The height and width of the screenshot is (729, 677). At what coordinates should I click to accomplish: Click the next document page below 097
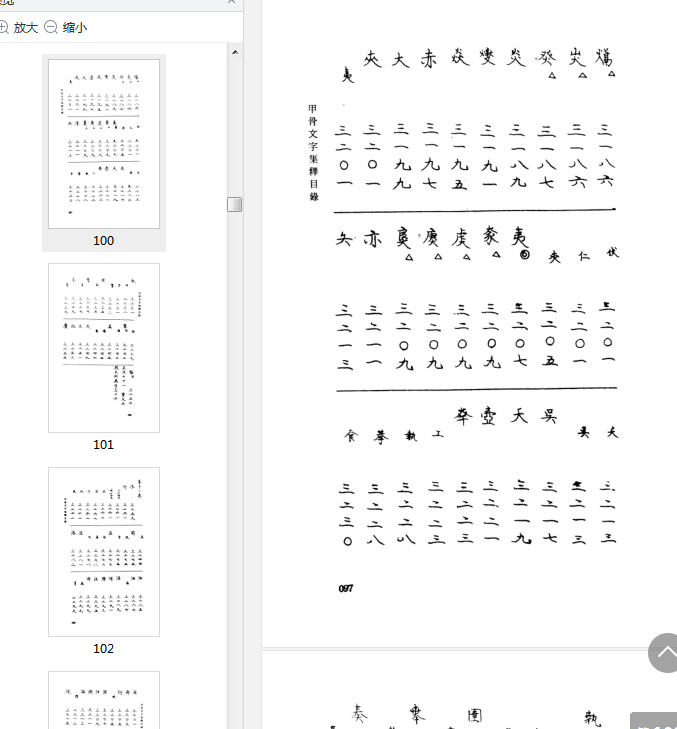tap(469, 690)
